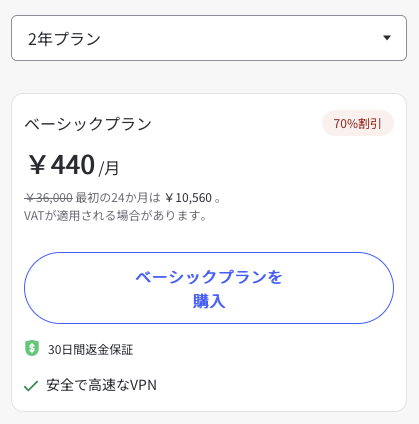Click the 購入 word on purchase button
The width and height of the screenshot is (419, 424).
pos(209,301)
